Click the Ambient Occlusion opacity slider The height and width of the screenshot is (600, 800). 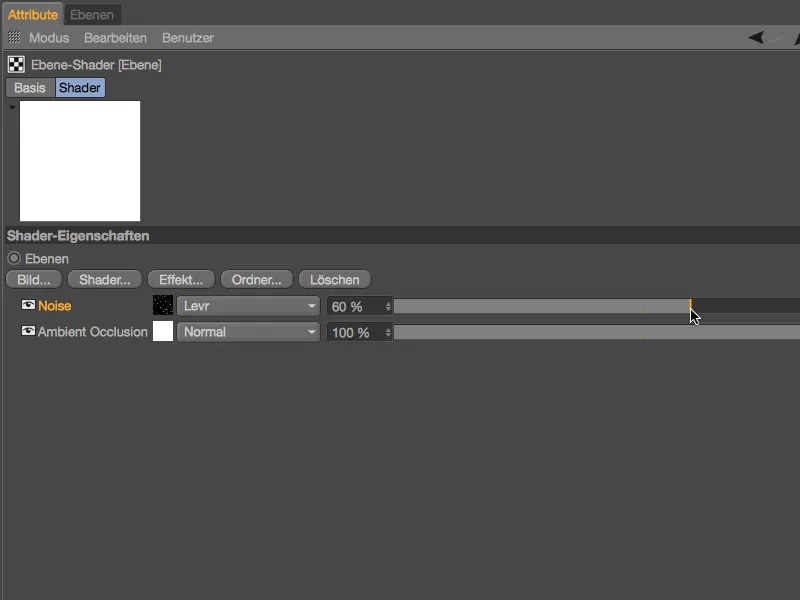[x=597, y=332]
